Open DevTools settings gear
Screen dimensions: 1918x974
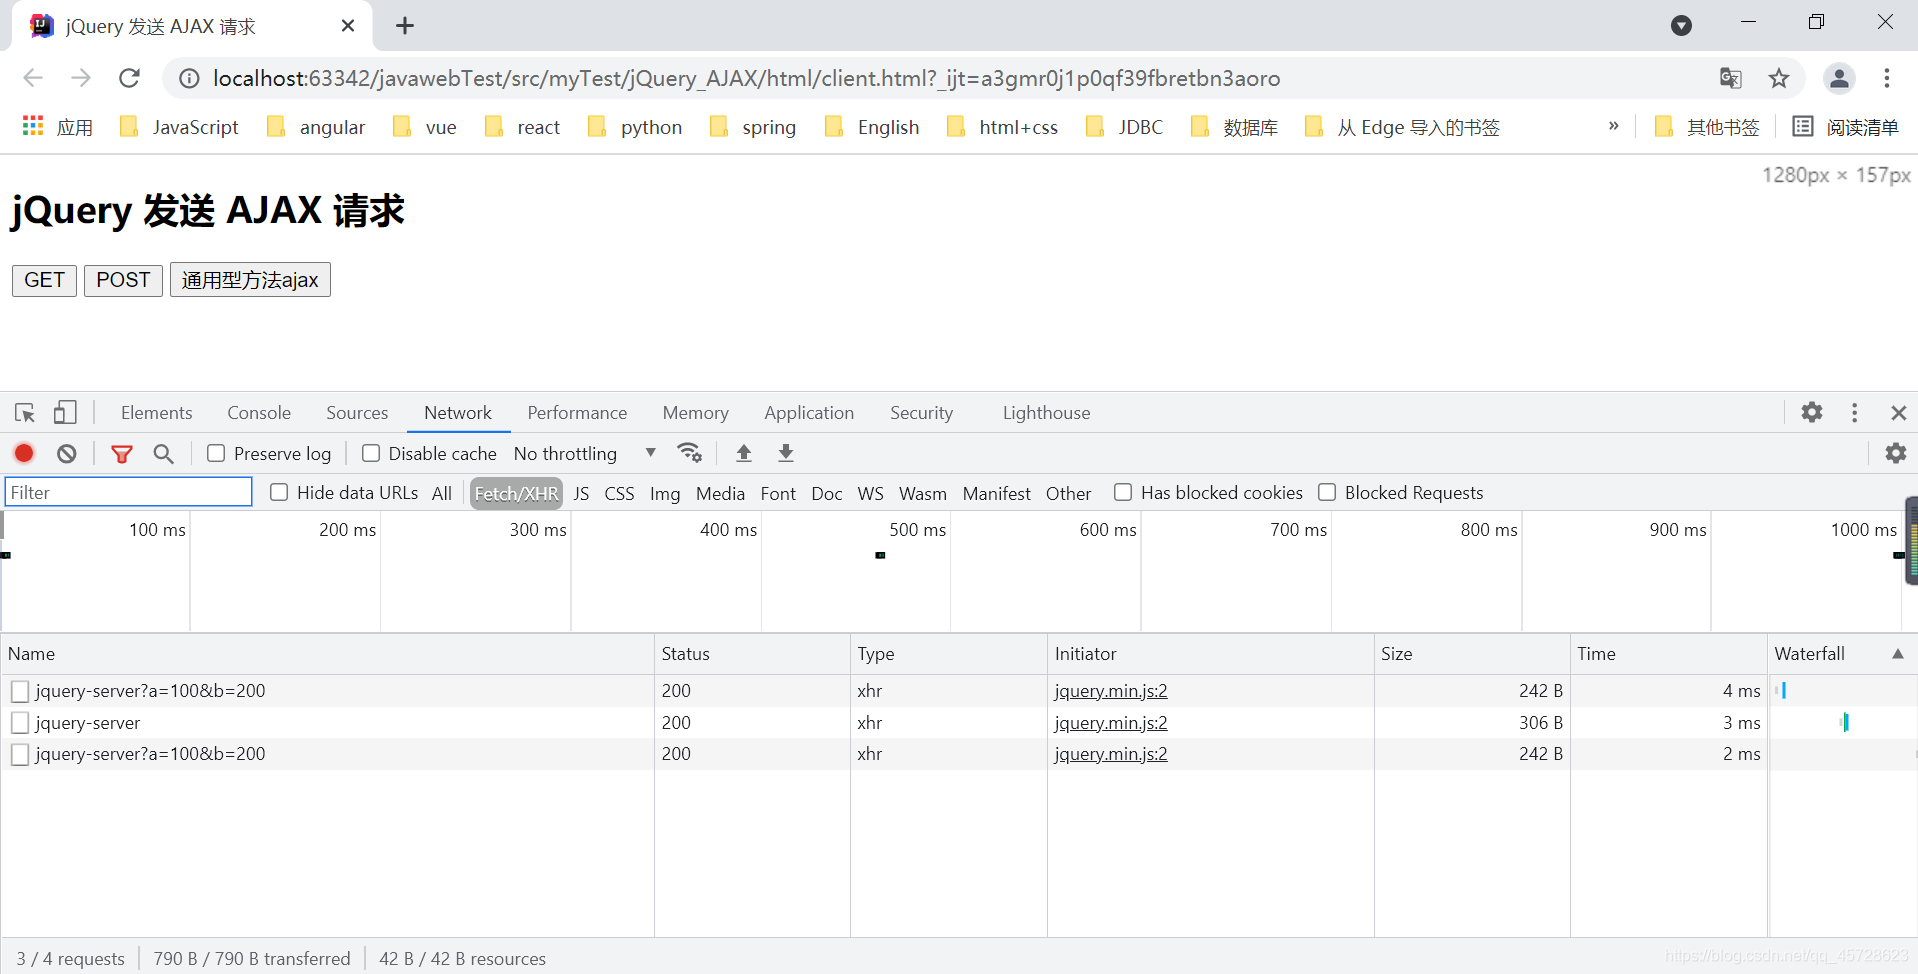point(1812,412)
